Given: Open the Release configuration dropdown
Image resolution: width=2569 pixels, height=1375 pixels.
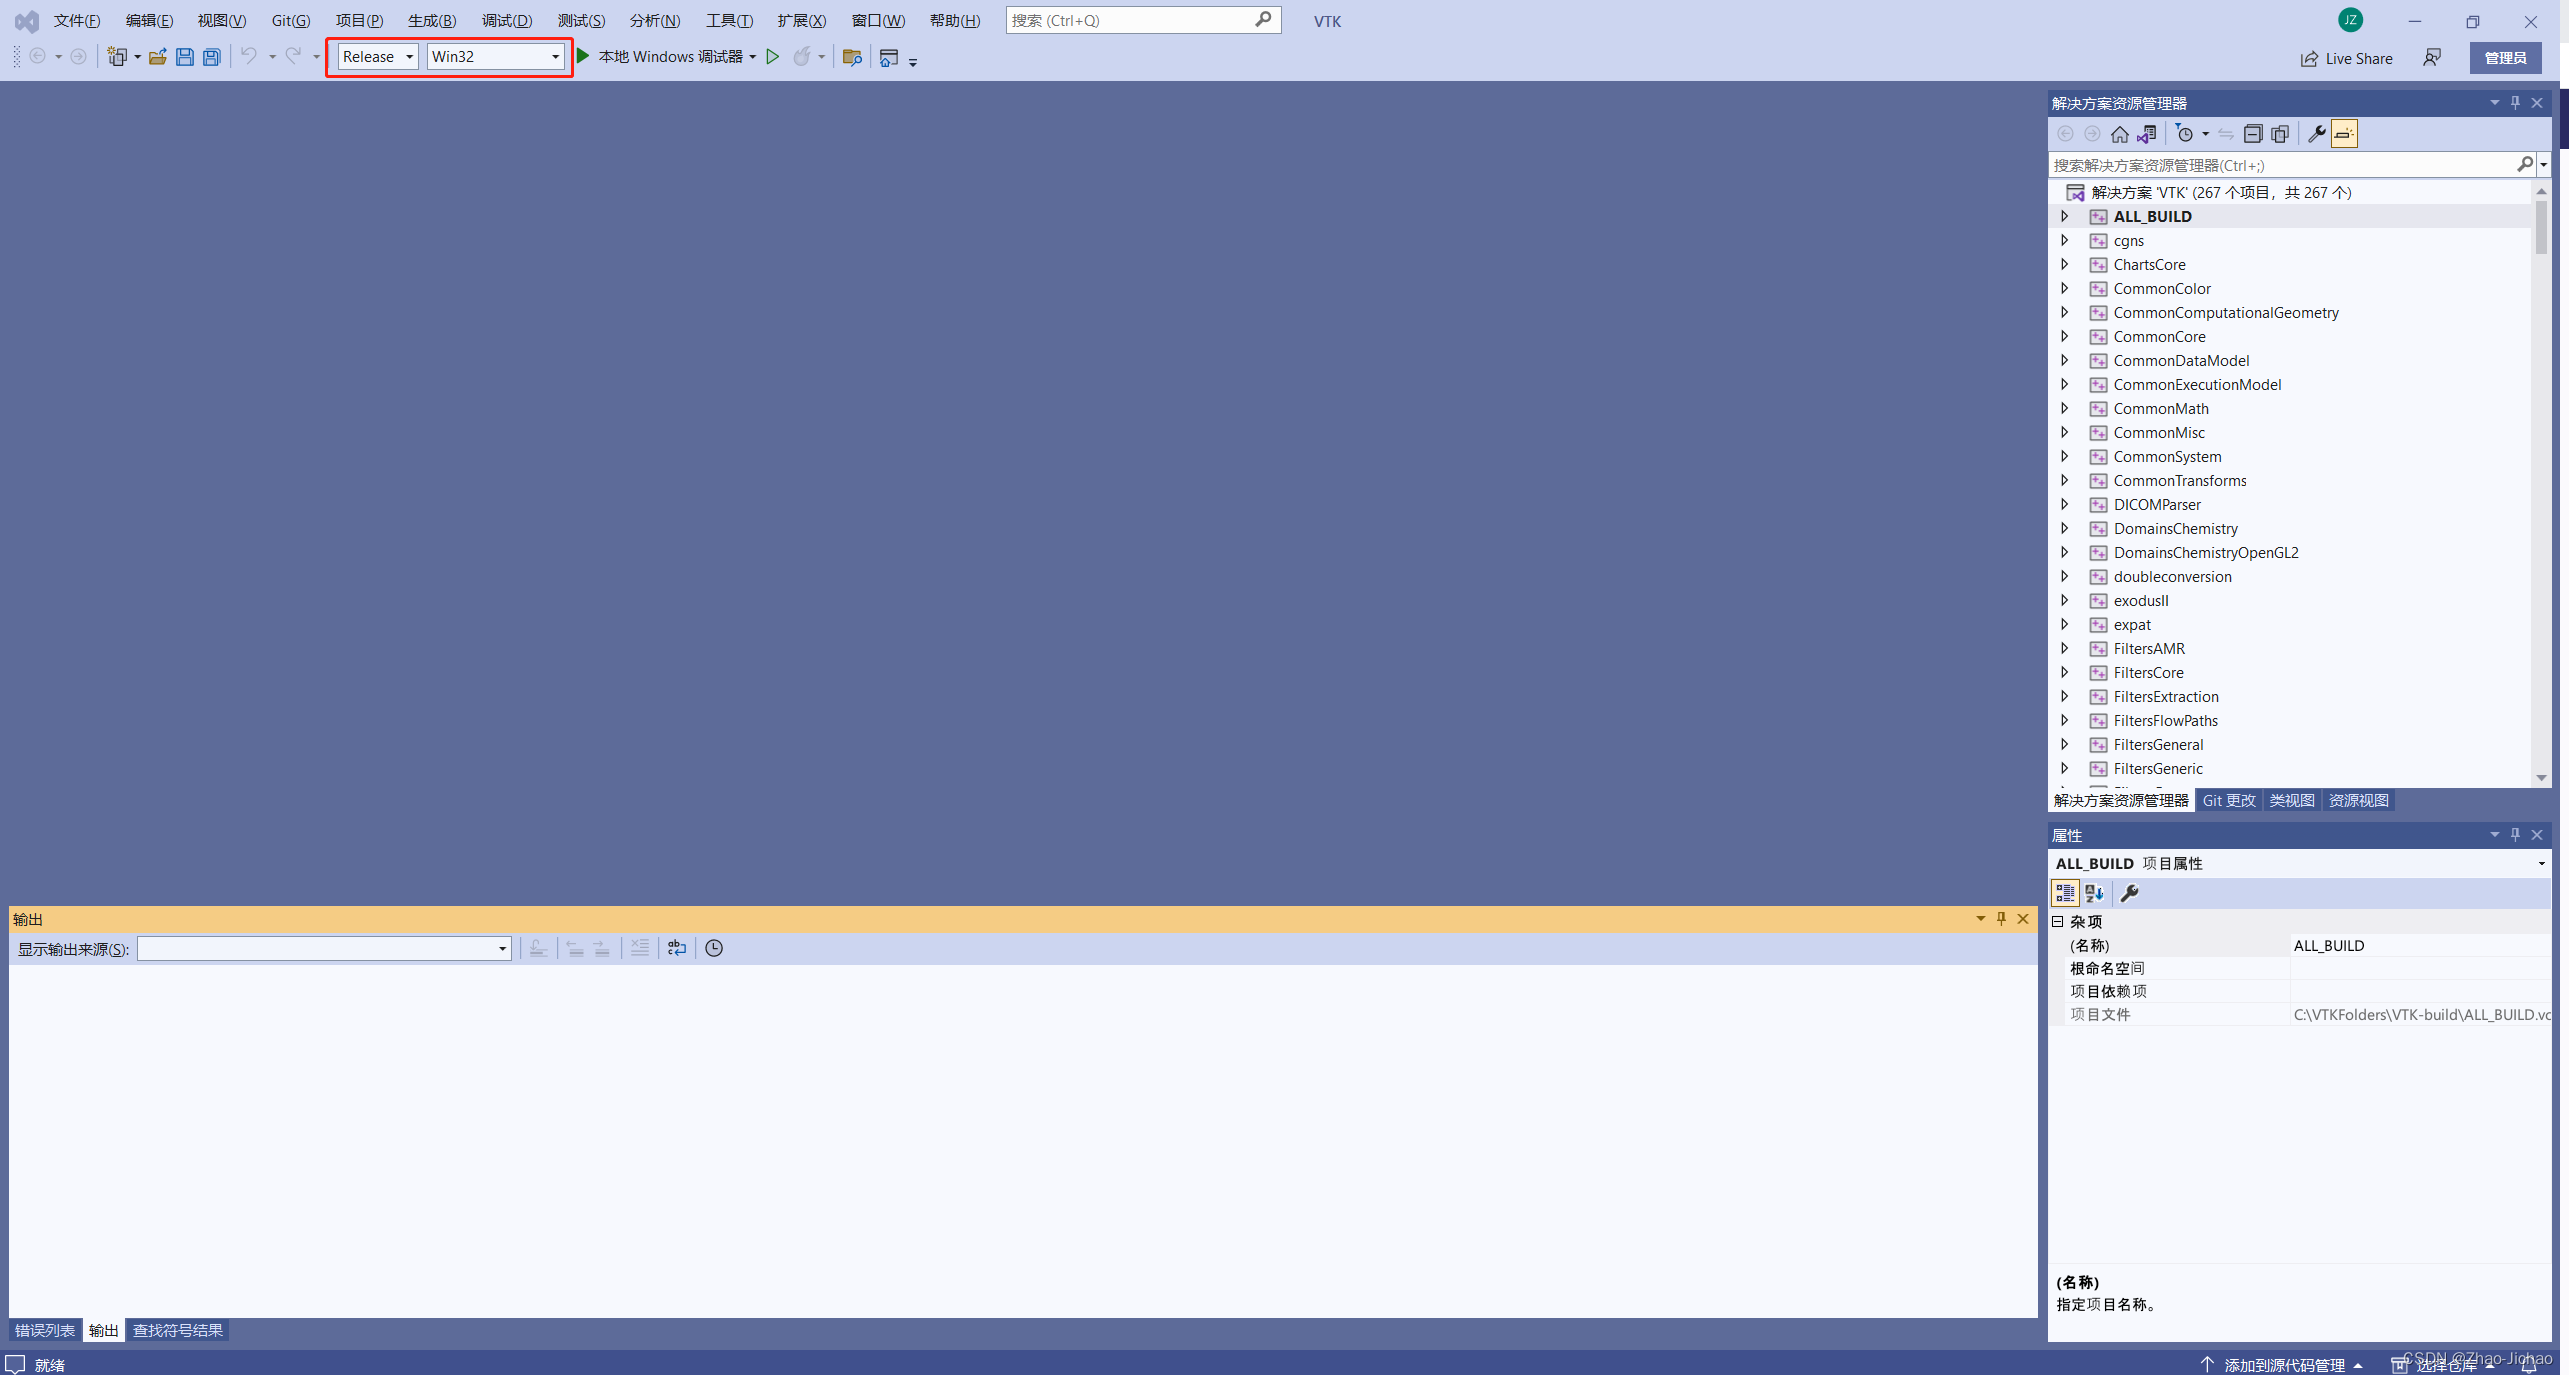Looking at the screenshot, I should coord(378,57).
